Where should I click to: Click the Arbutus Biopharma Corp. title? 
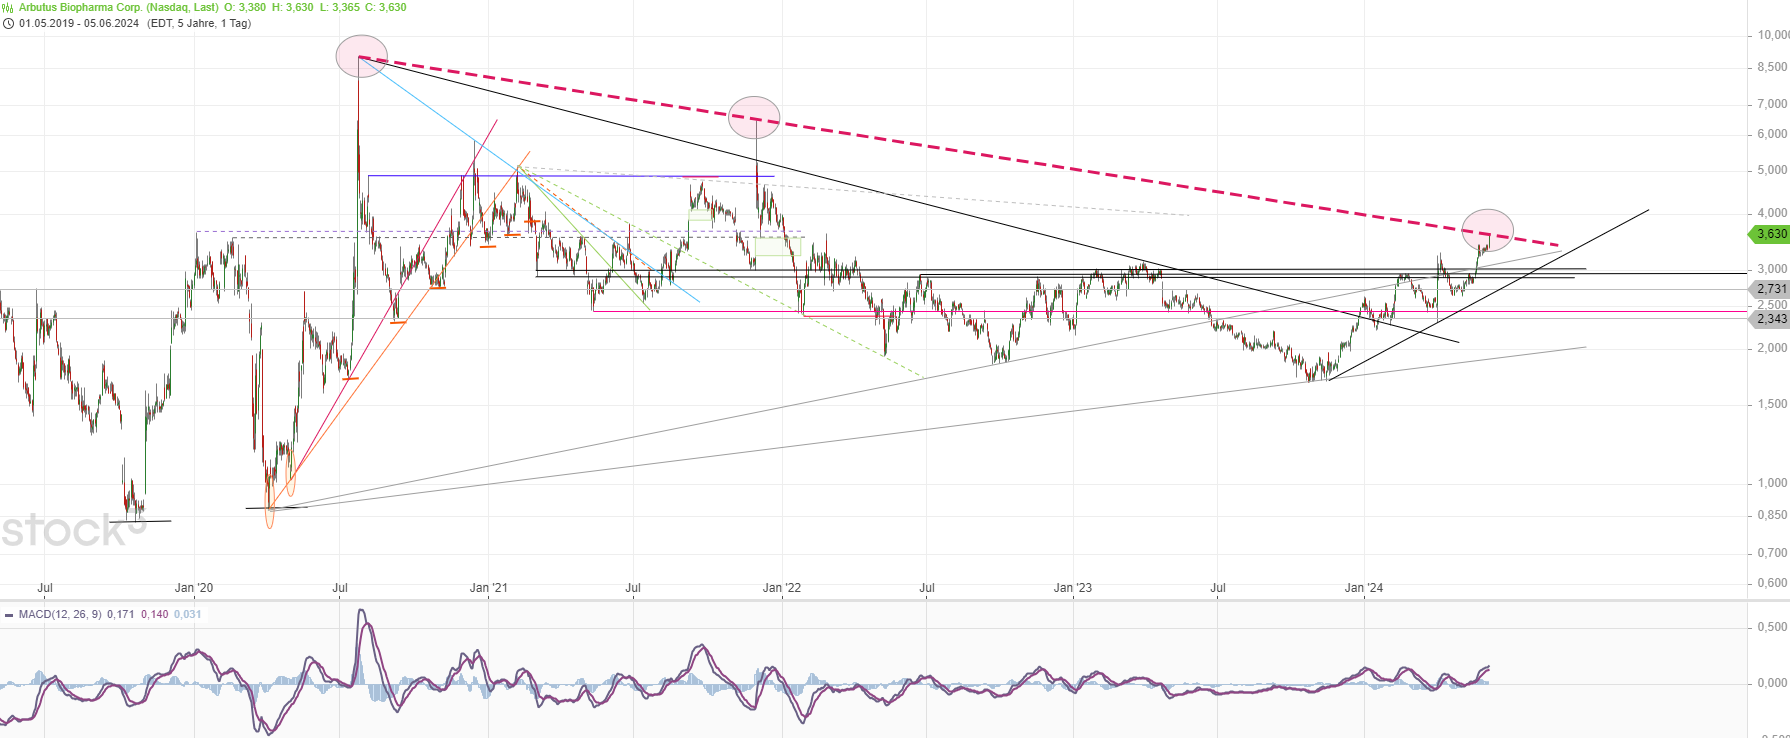coord(118,8)
